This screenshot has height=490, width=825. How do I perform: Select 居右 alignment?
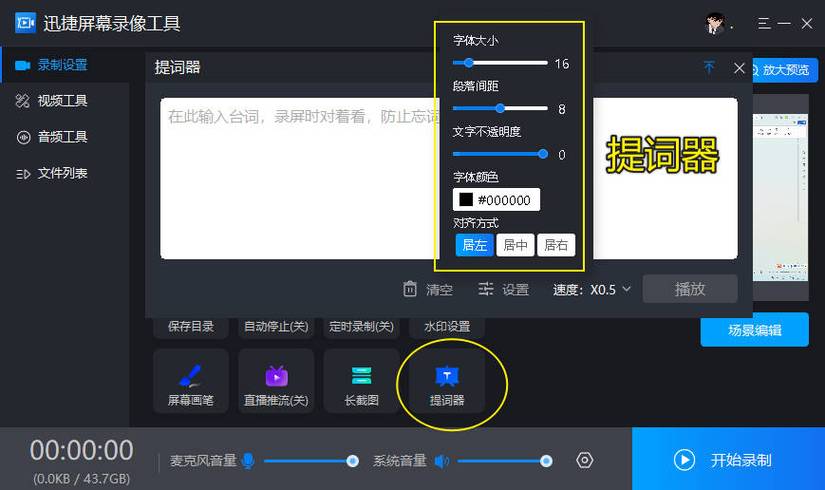pyautogui.click(x=556, y=245)
